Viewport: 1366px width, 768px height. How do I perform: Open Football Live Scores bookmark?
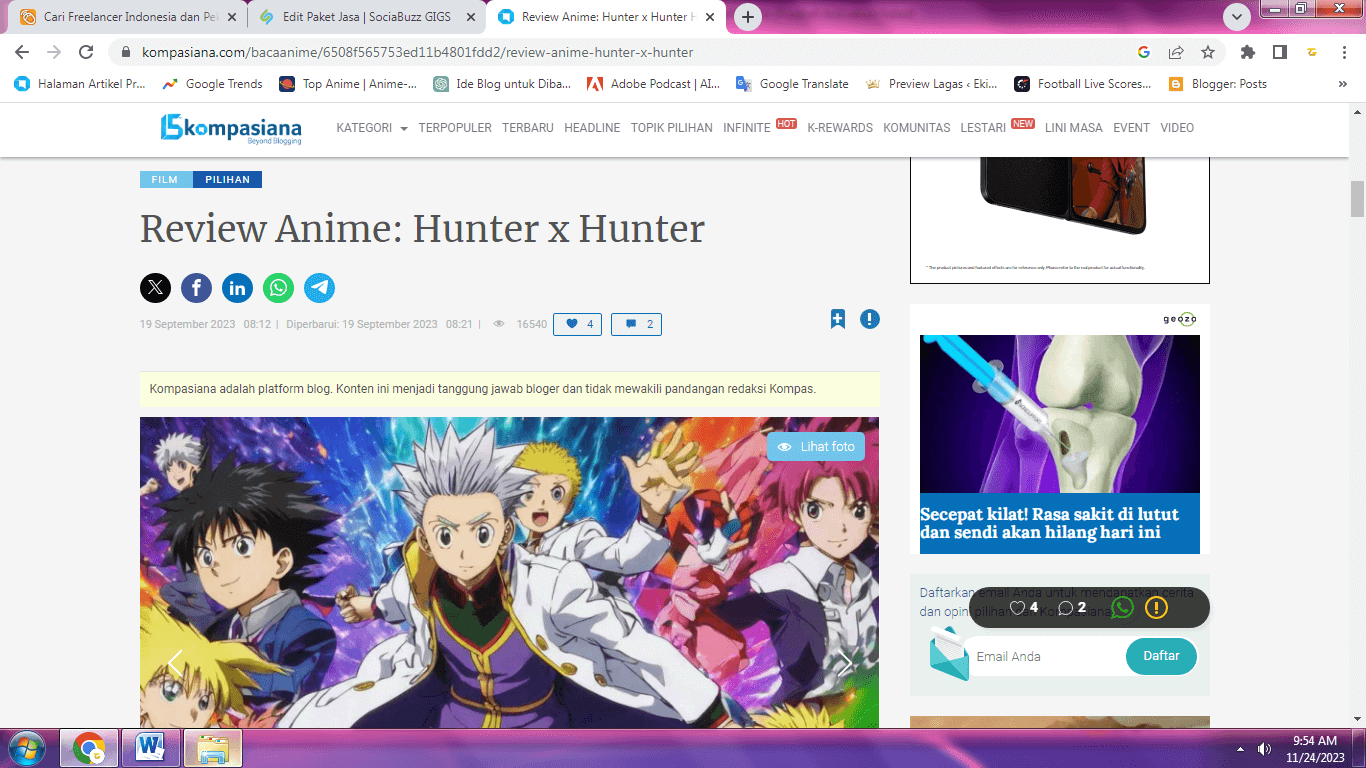[1084, 84]
